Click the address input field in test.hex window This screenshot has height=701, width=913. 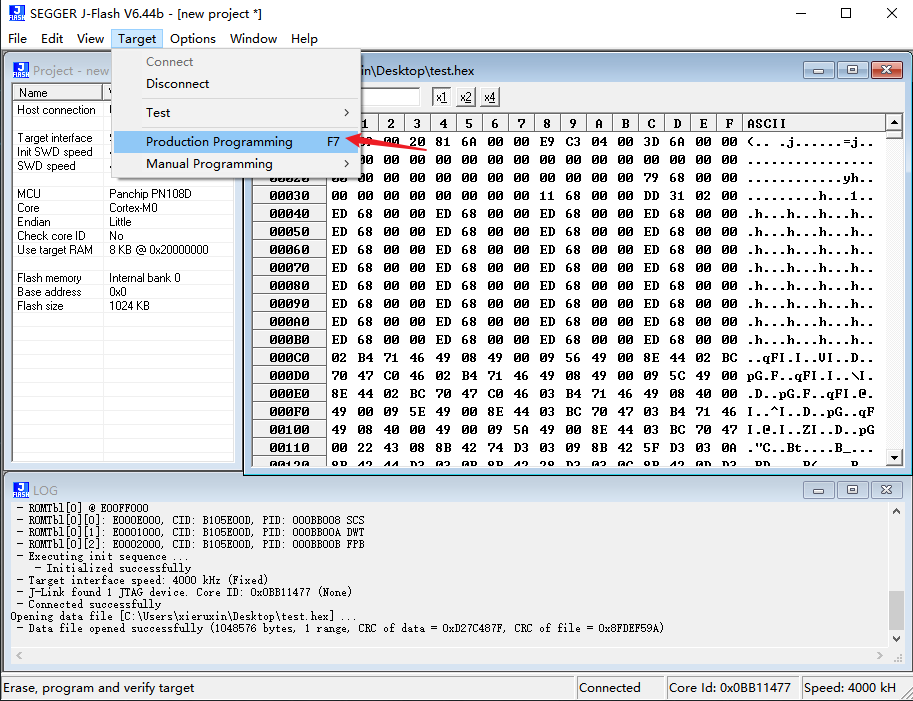point(390,97)
